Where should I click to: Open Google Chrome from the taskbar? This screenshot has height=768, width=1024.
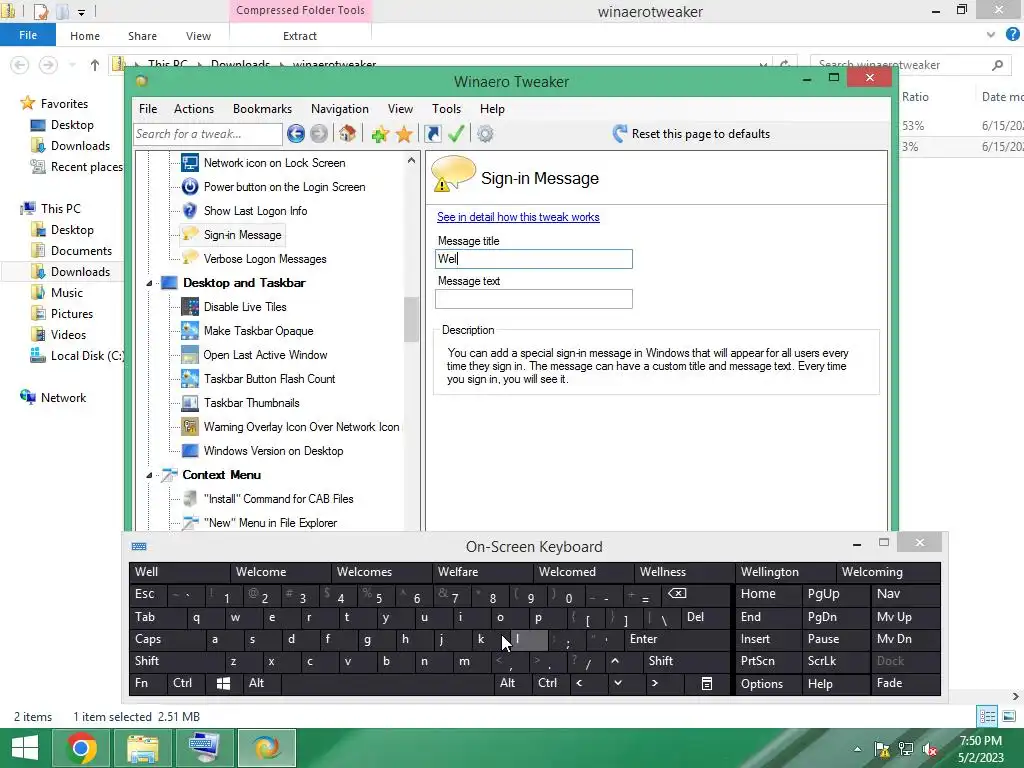(81, 748)
